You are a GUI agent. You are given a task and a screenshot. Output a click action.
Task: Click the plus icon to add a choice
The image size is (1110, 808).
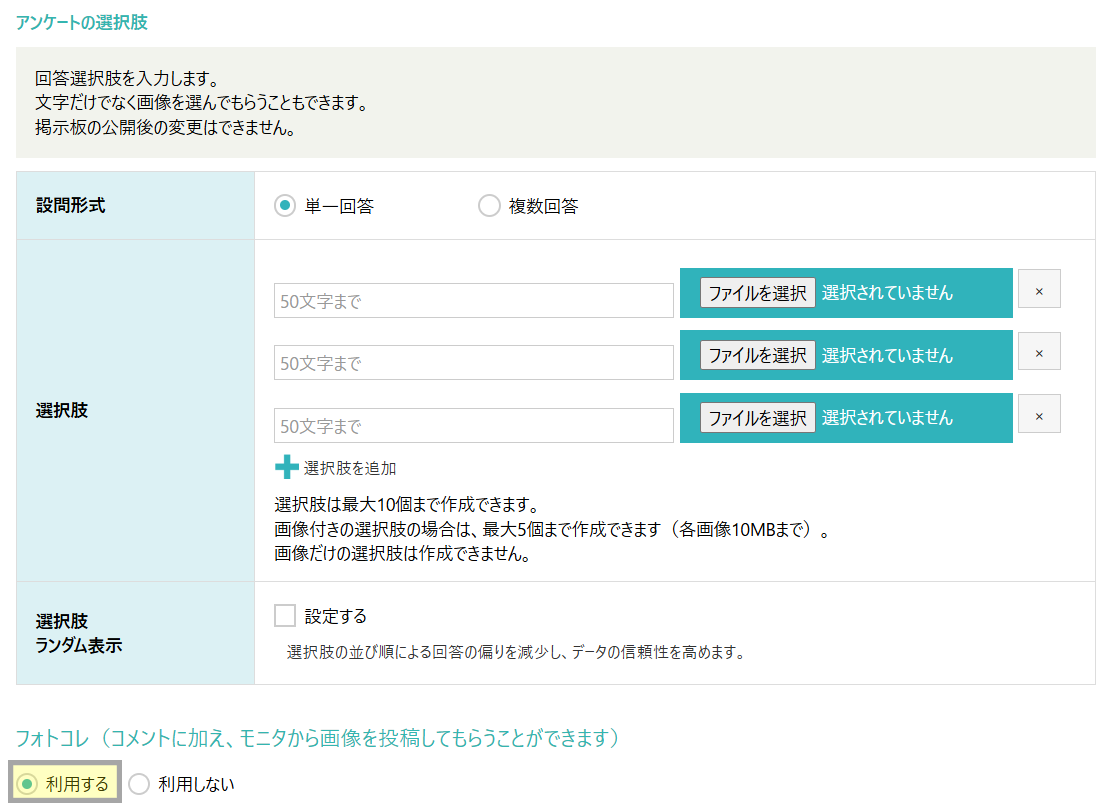point(287,467)
